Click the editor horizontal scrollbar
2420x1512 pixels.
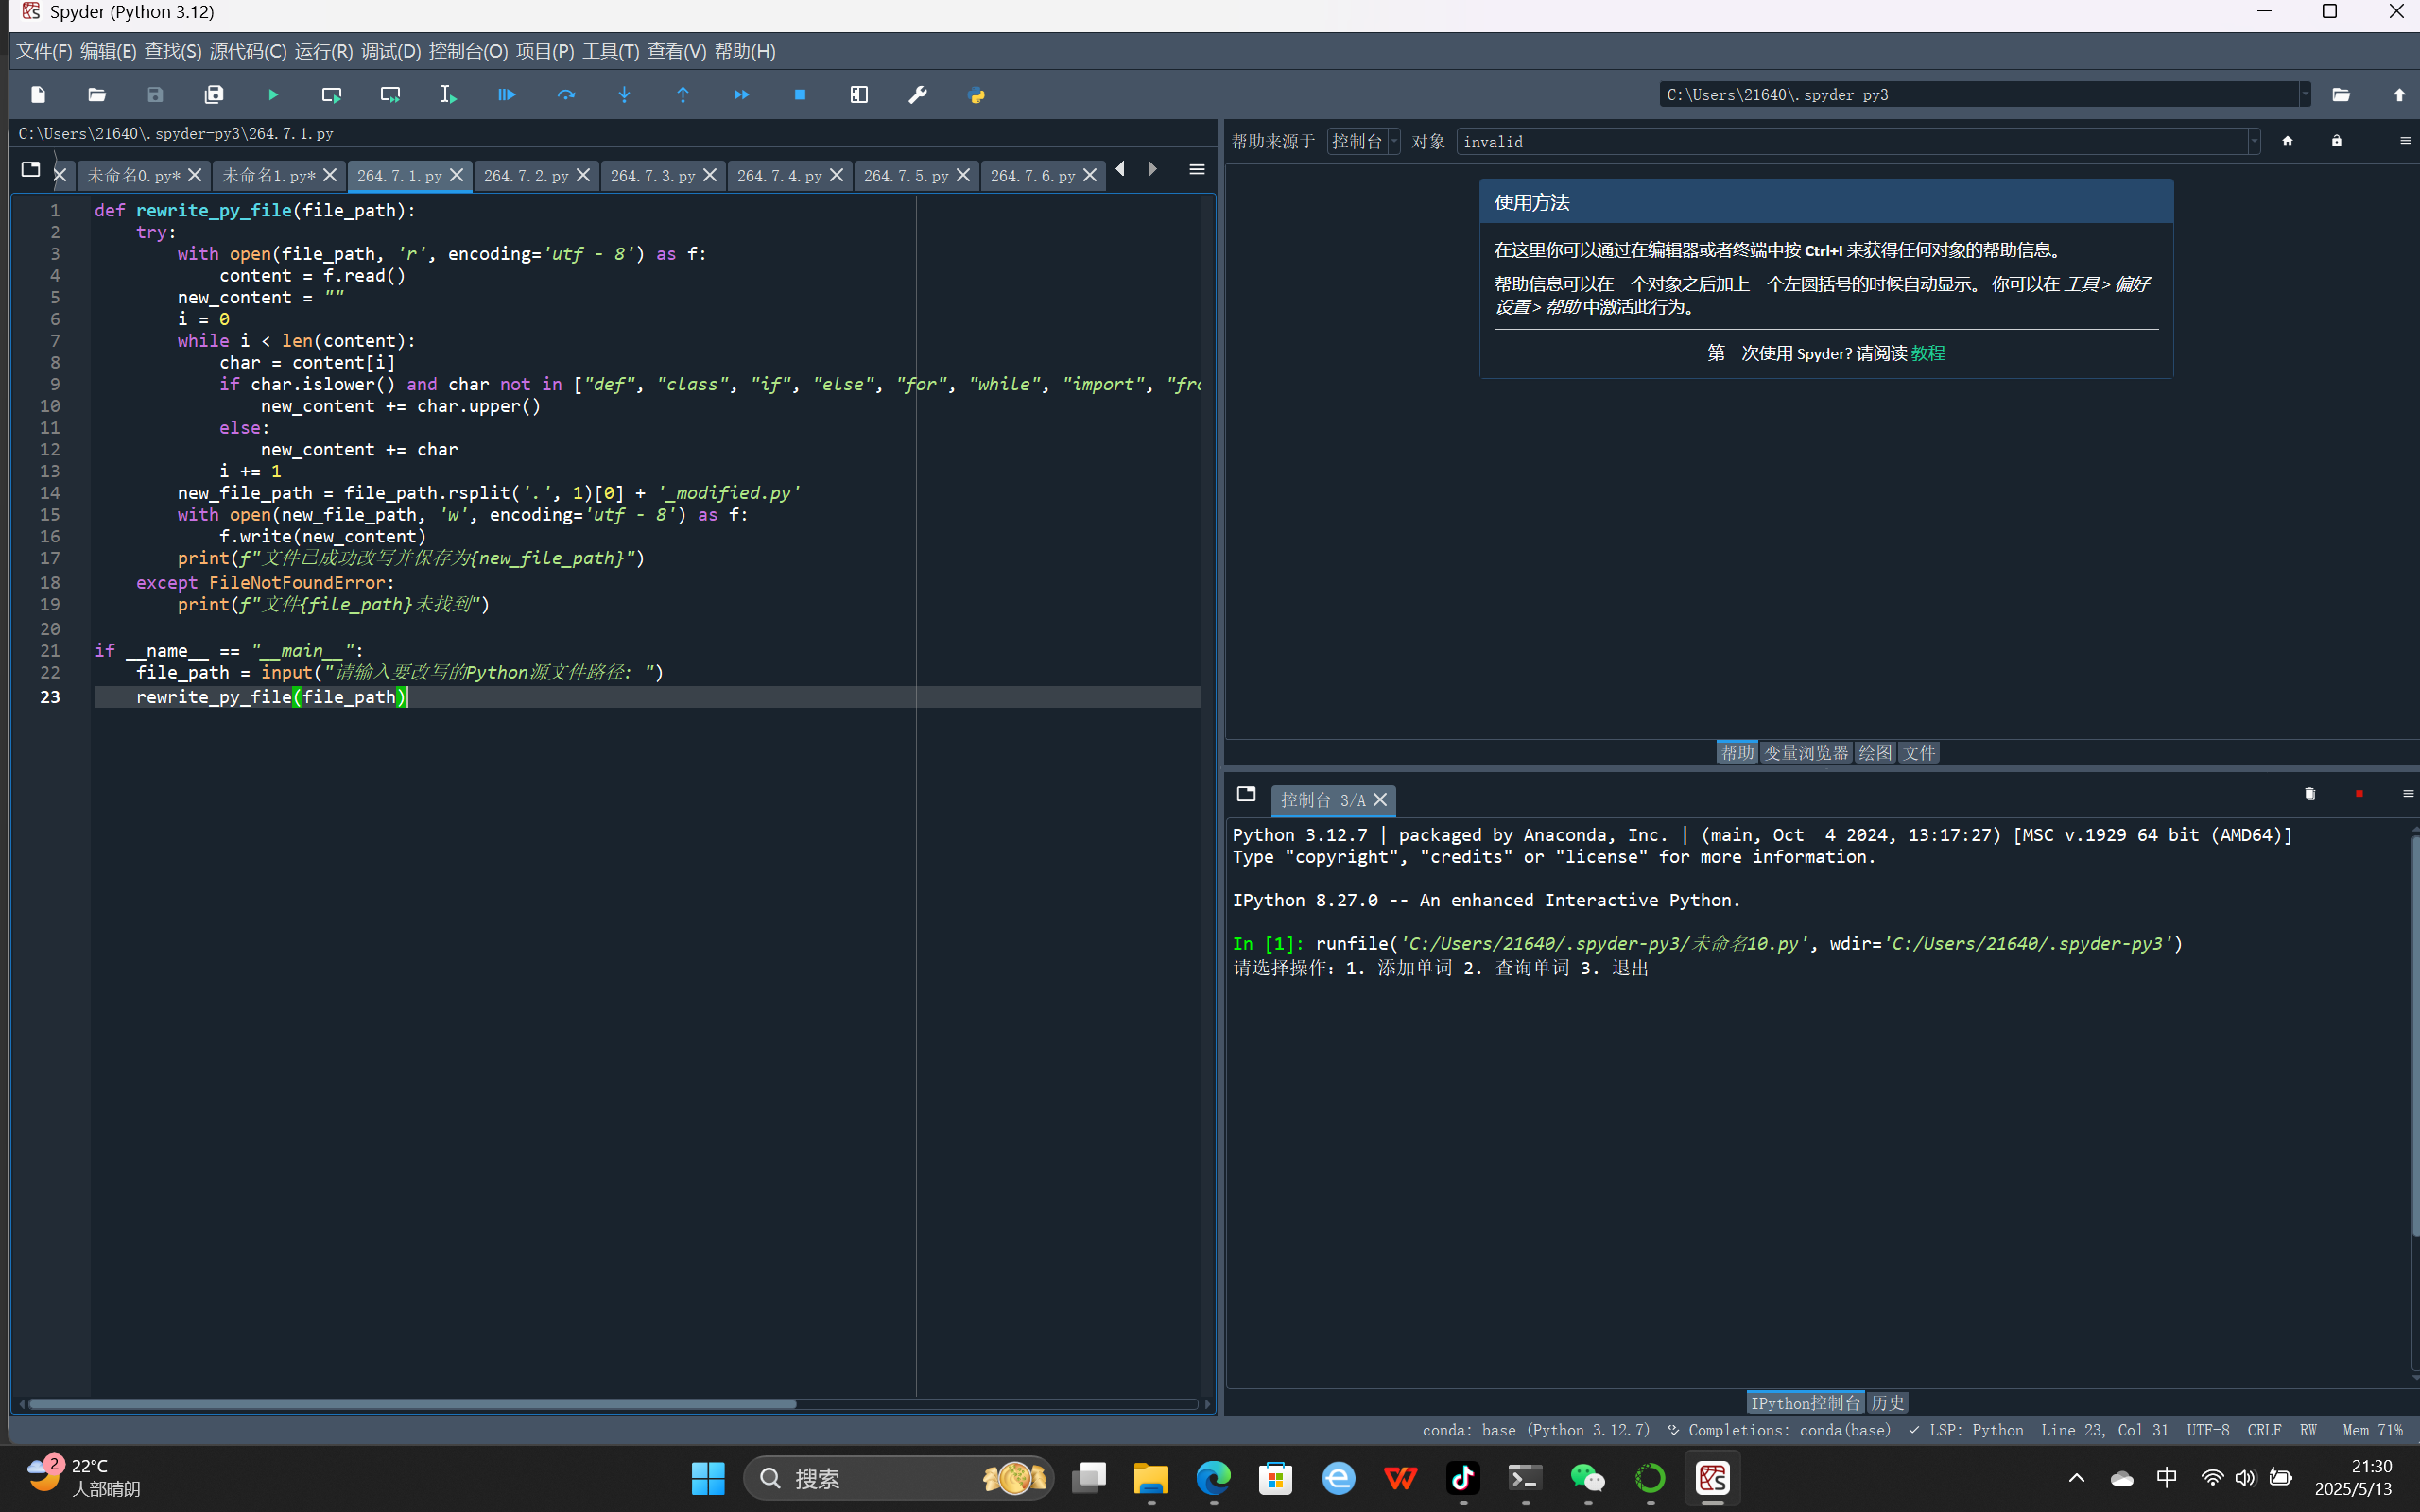(x=412, y=1404)
